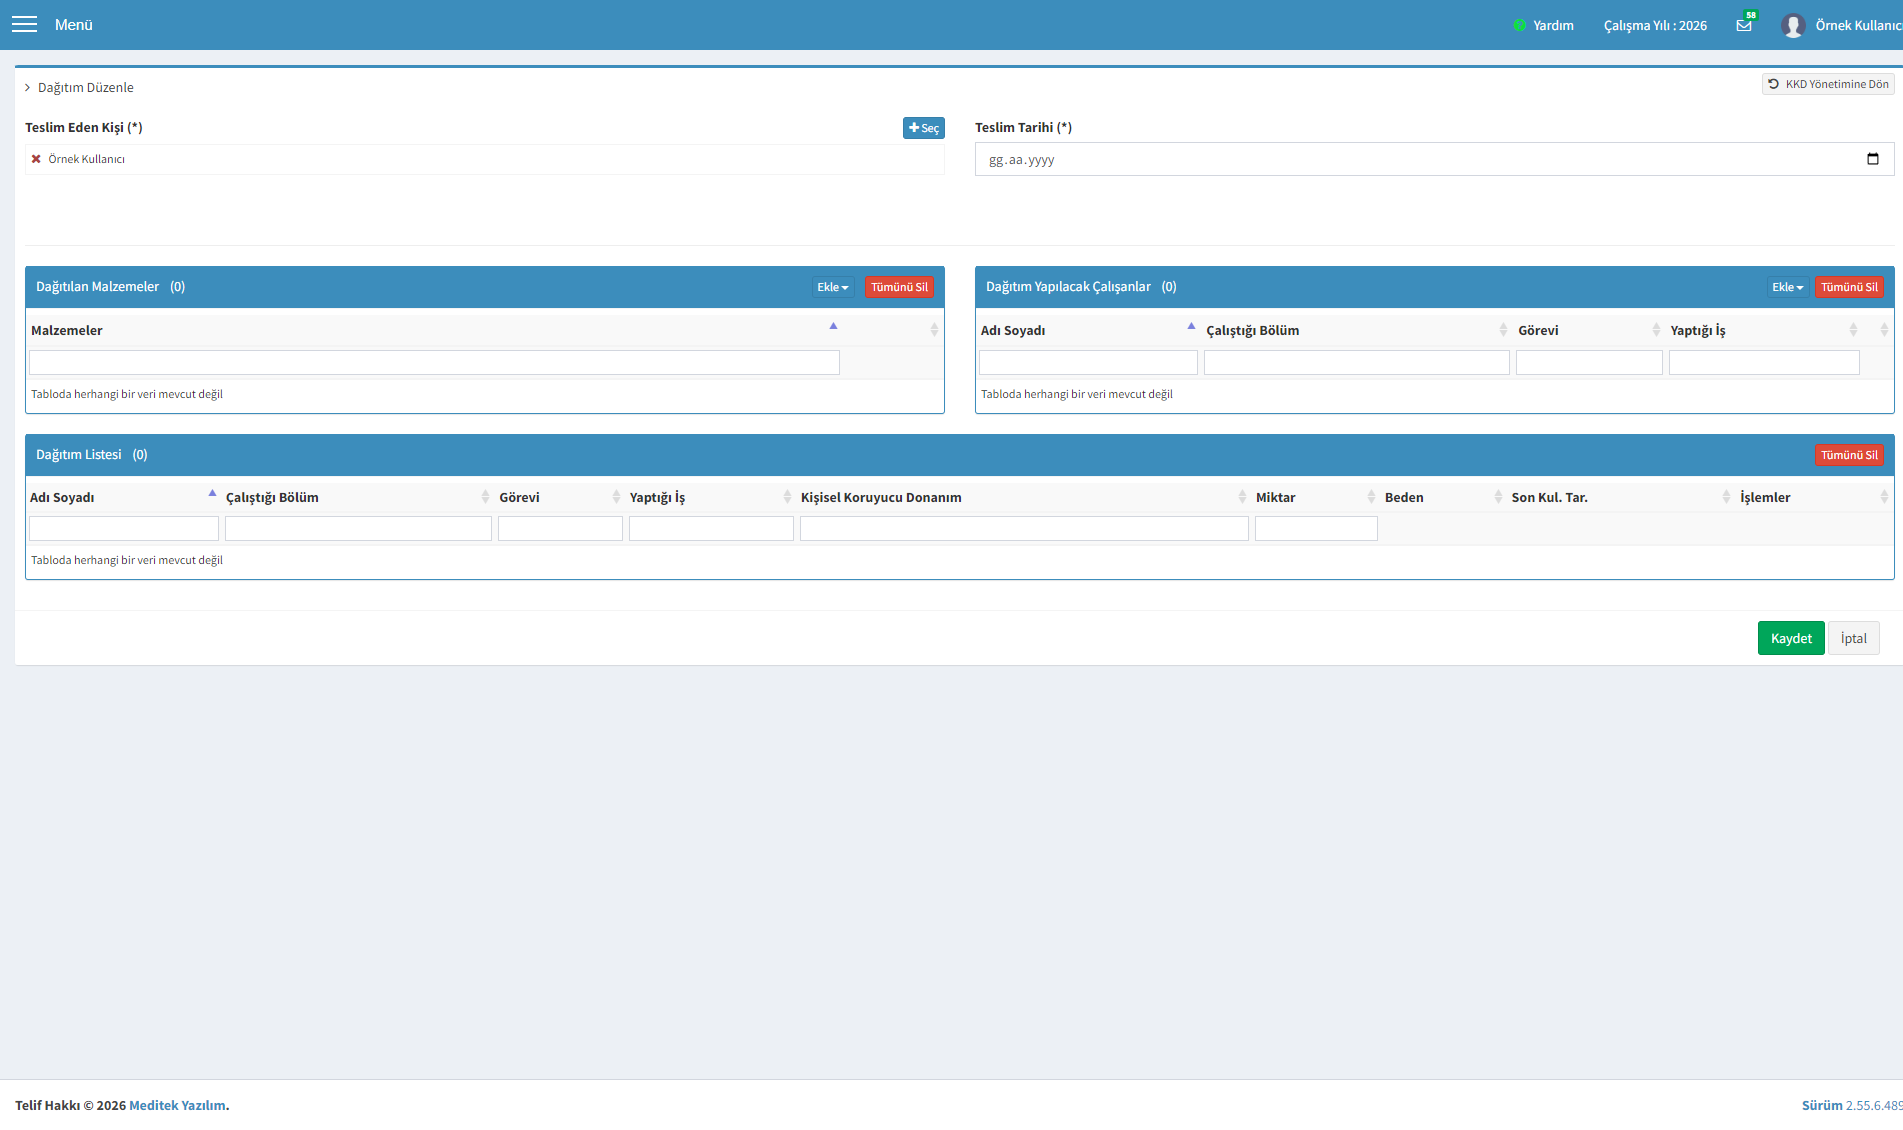Click the Dağıtılan Malzemeler panel title
This screenshot has width=1903, height=1130.
tap(98, 287)
